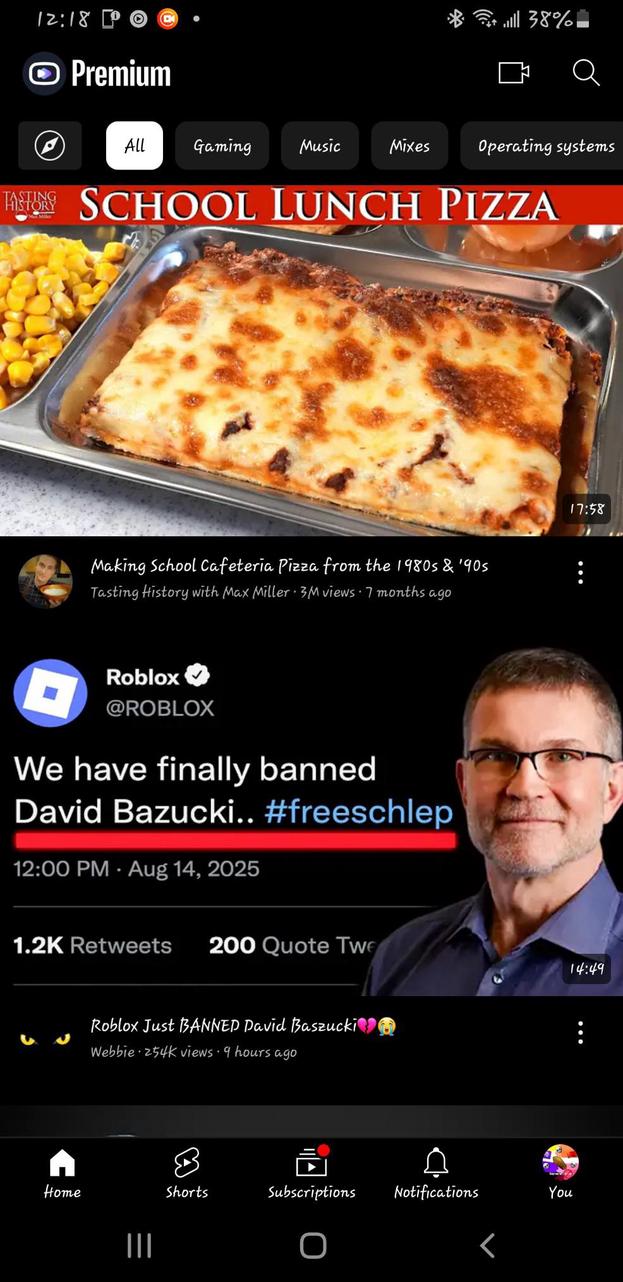The image size is (623, 1282).
Task: Open the You profile tab
Action: coord(560,1173)
